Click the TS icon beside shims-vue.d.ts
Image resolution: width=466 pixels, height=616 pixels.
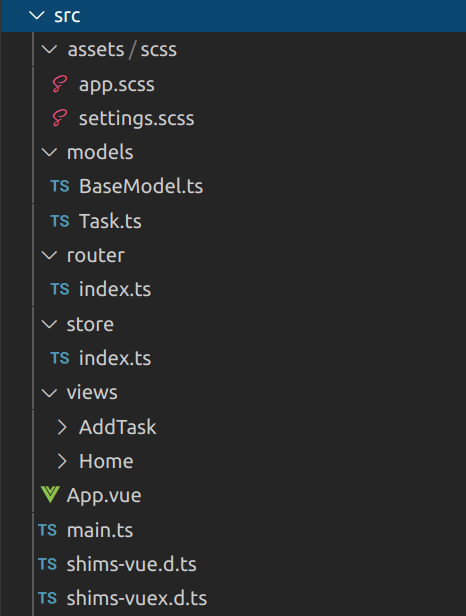pyautogui.click(x=48, y=564)
